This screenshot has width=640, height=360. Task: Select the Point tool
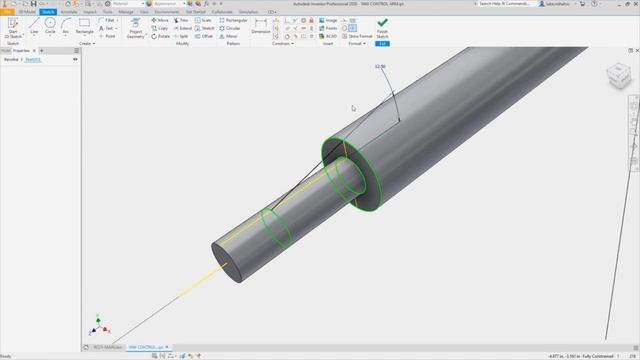[107, 36]
